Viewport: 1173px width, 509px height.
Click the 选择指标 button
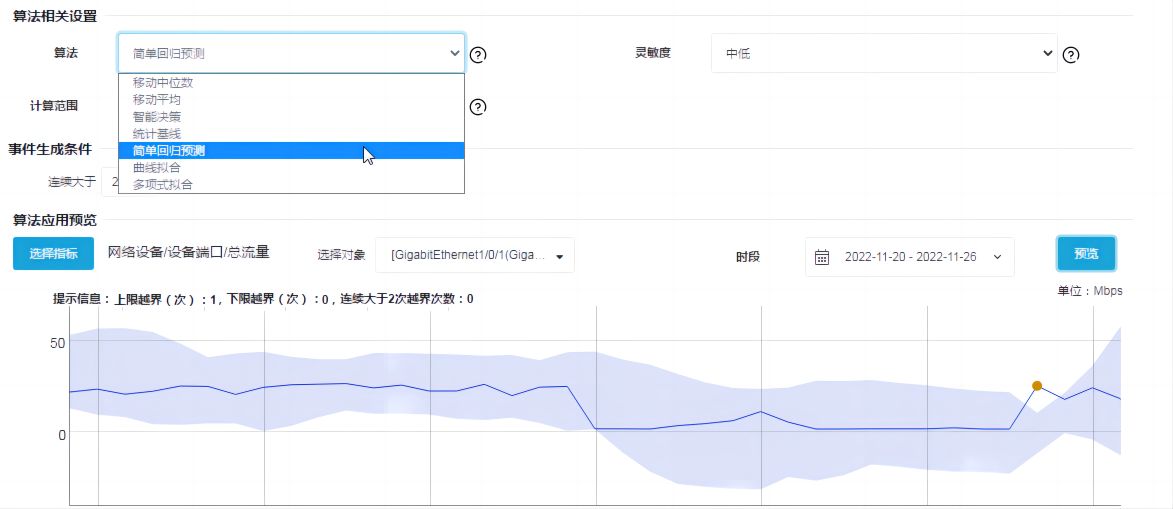[53, 254]
